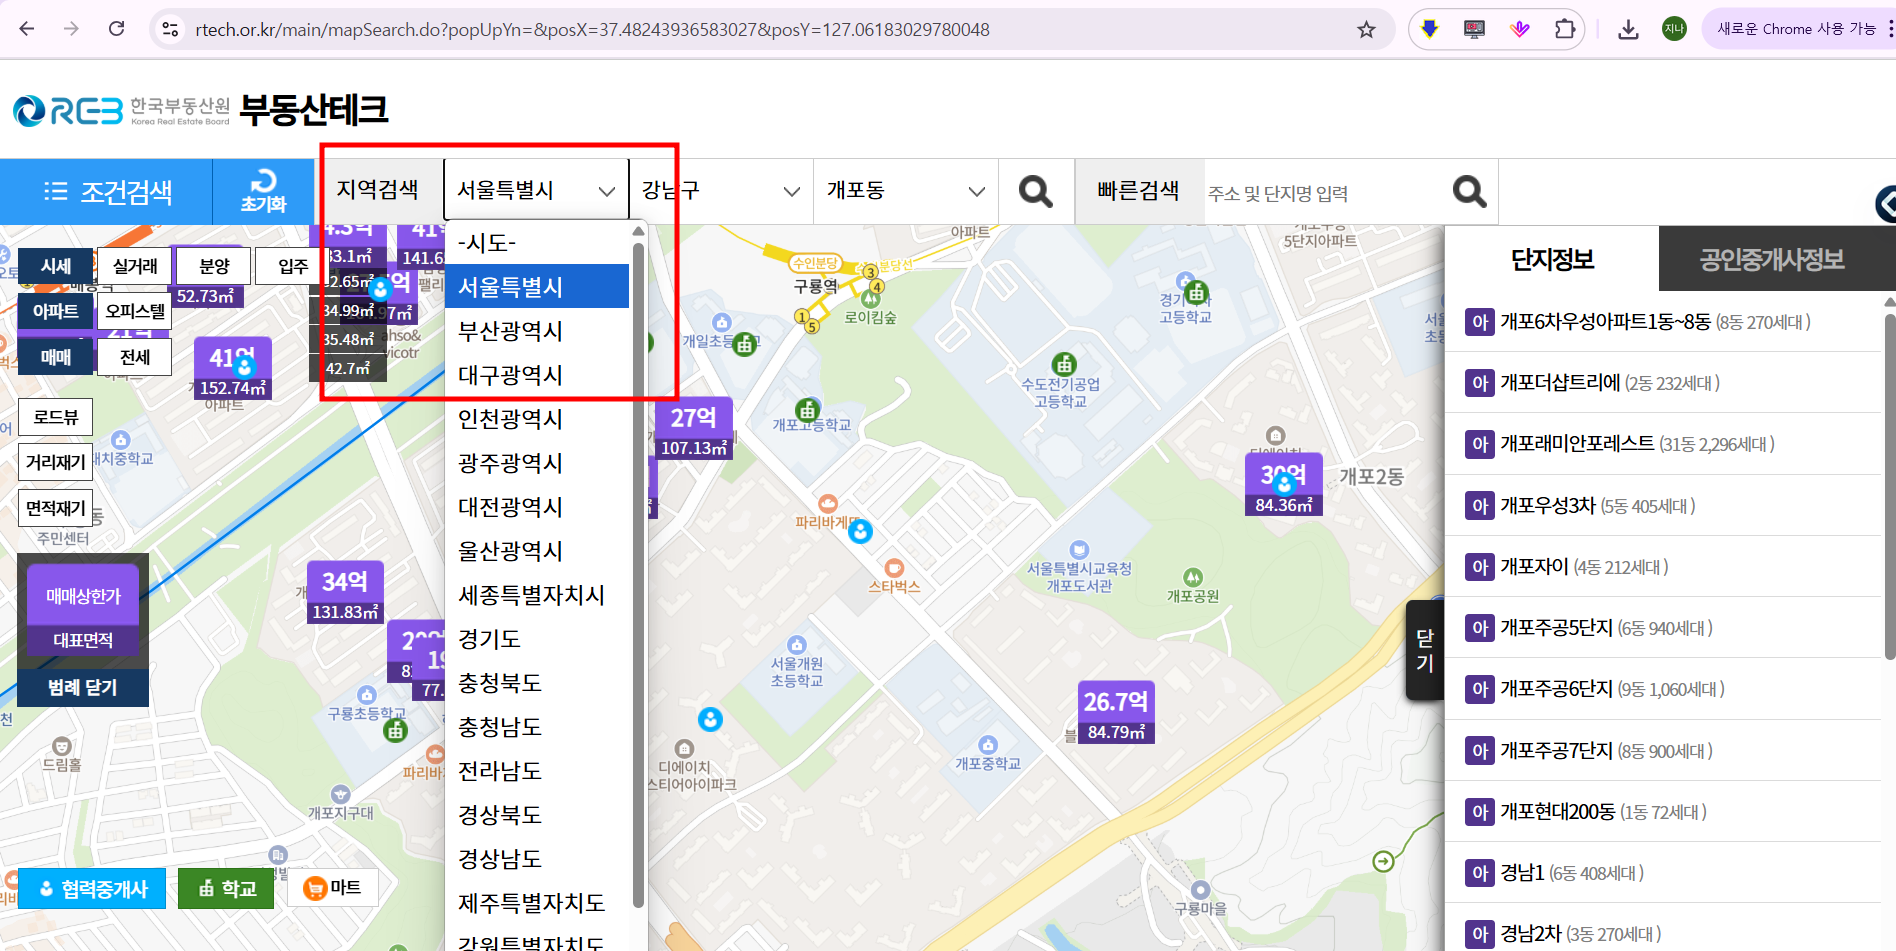
Task: Select the 매매 transaction type
Action: click(x=56, y=357)
